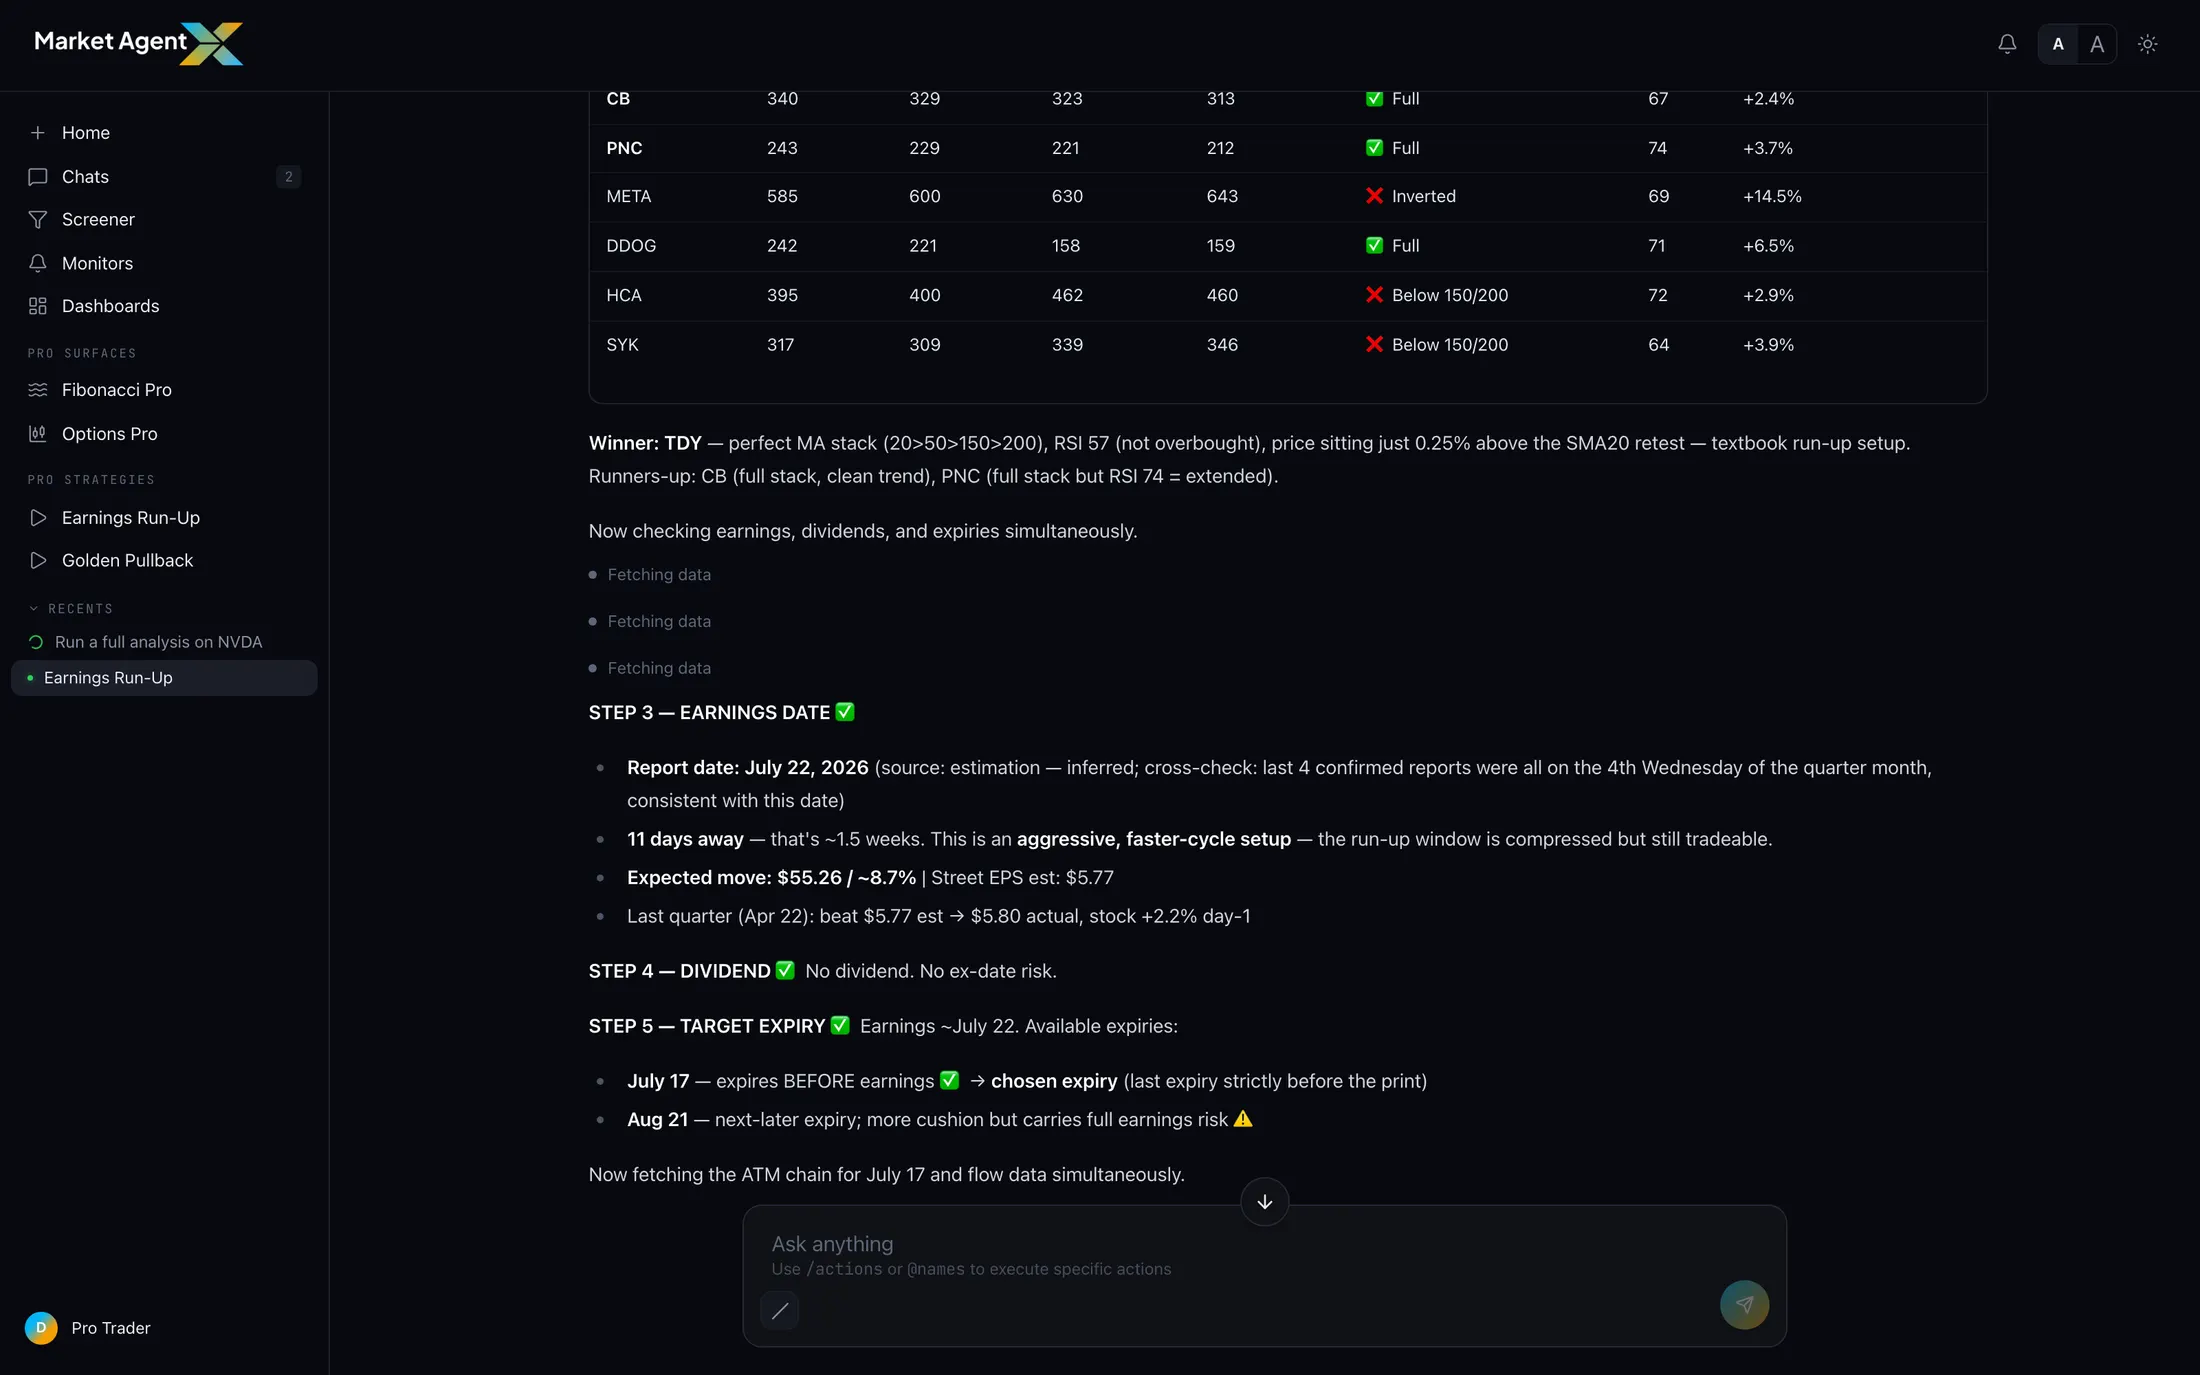2200x1375 pixels.
Task: Open the notifications bell icon
Action: coord(2006,44)
